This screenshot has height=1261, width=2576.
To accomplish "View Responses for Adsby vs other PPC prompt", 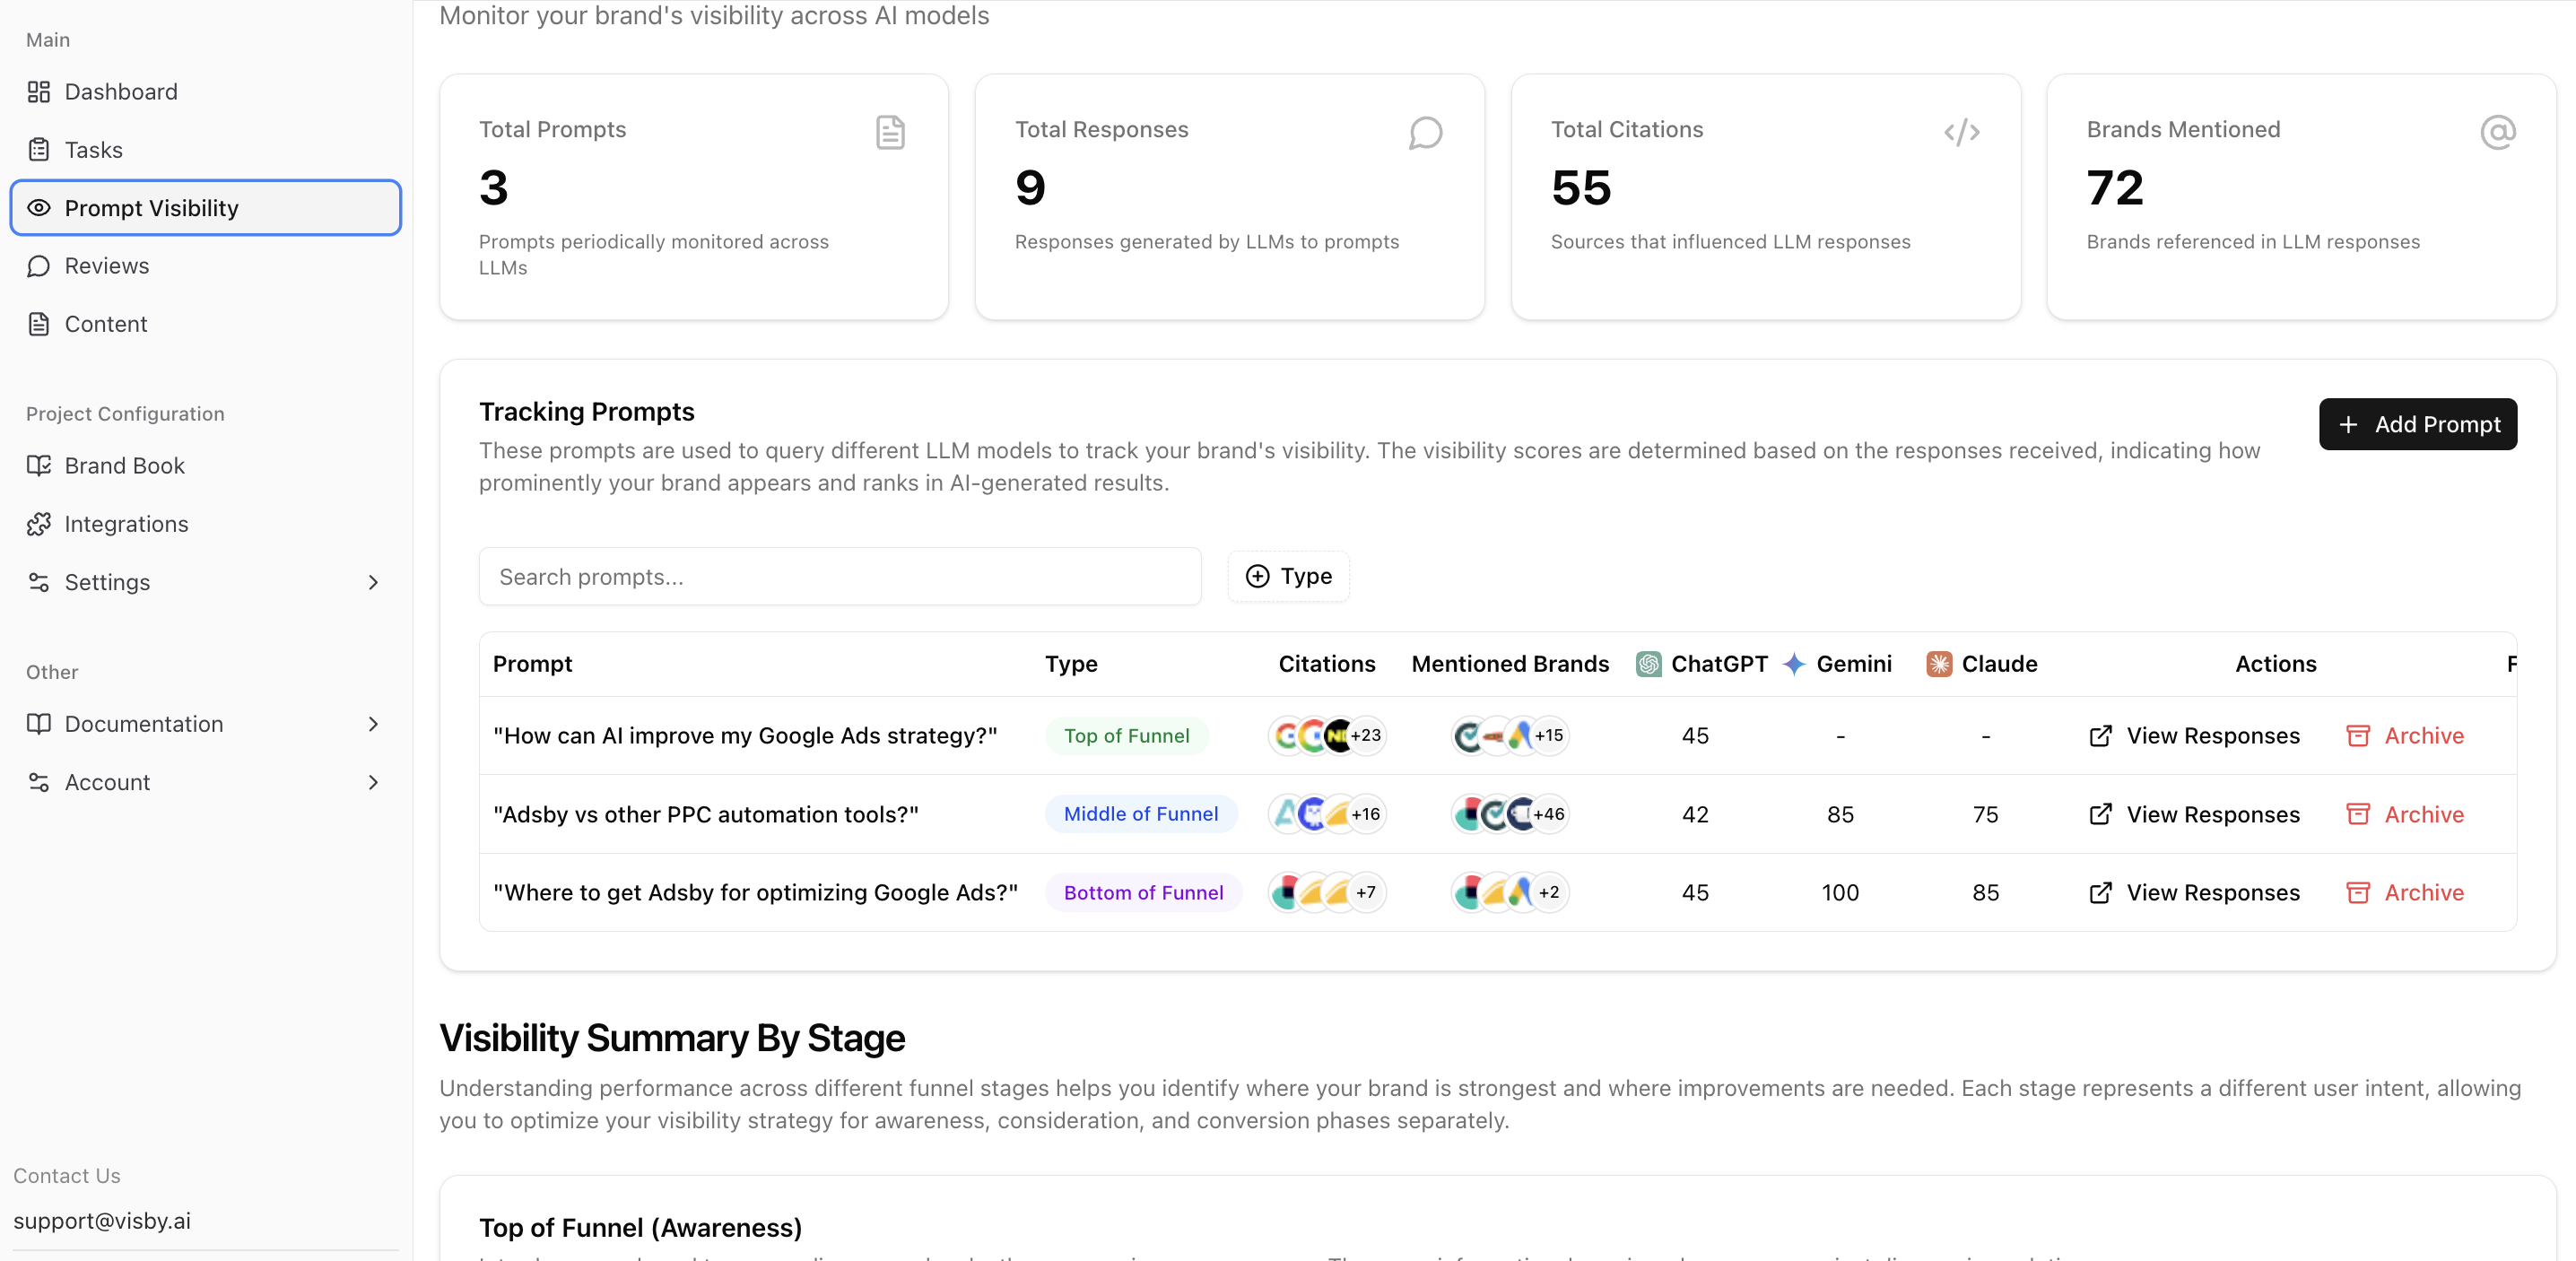I will pos(2194,814).
